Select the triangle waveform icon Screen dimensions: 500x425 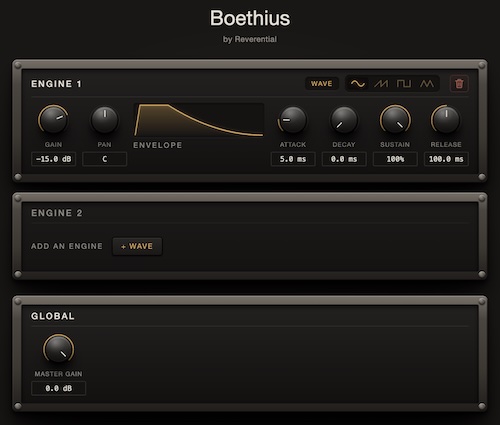point(427,84)
